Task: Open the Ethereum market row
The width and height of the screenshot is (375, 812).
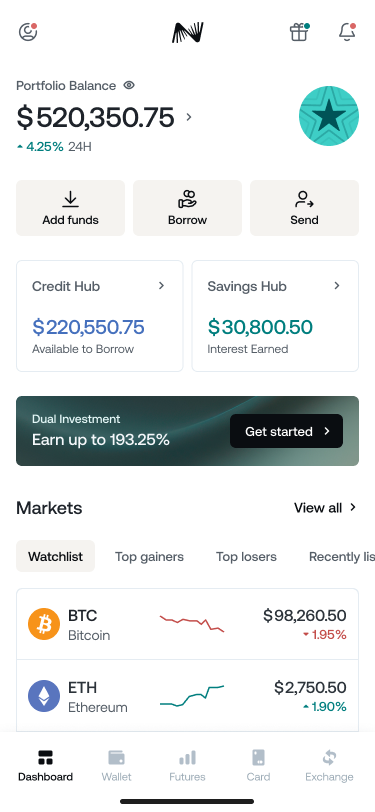Action: click(188, 696)
